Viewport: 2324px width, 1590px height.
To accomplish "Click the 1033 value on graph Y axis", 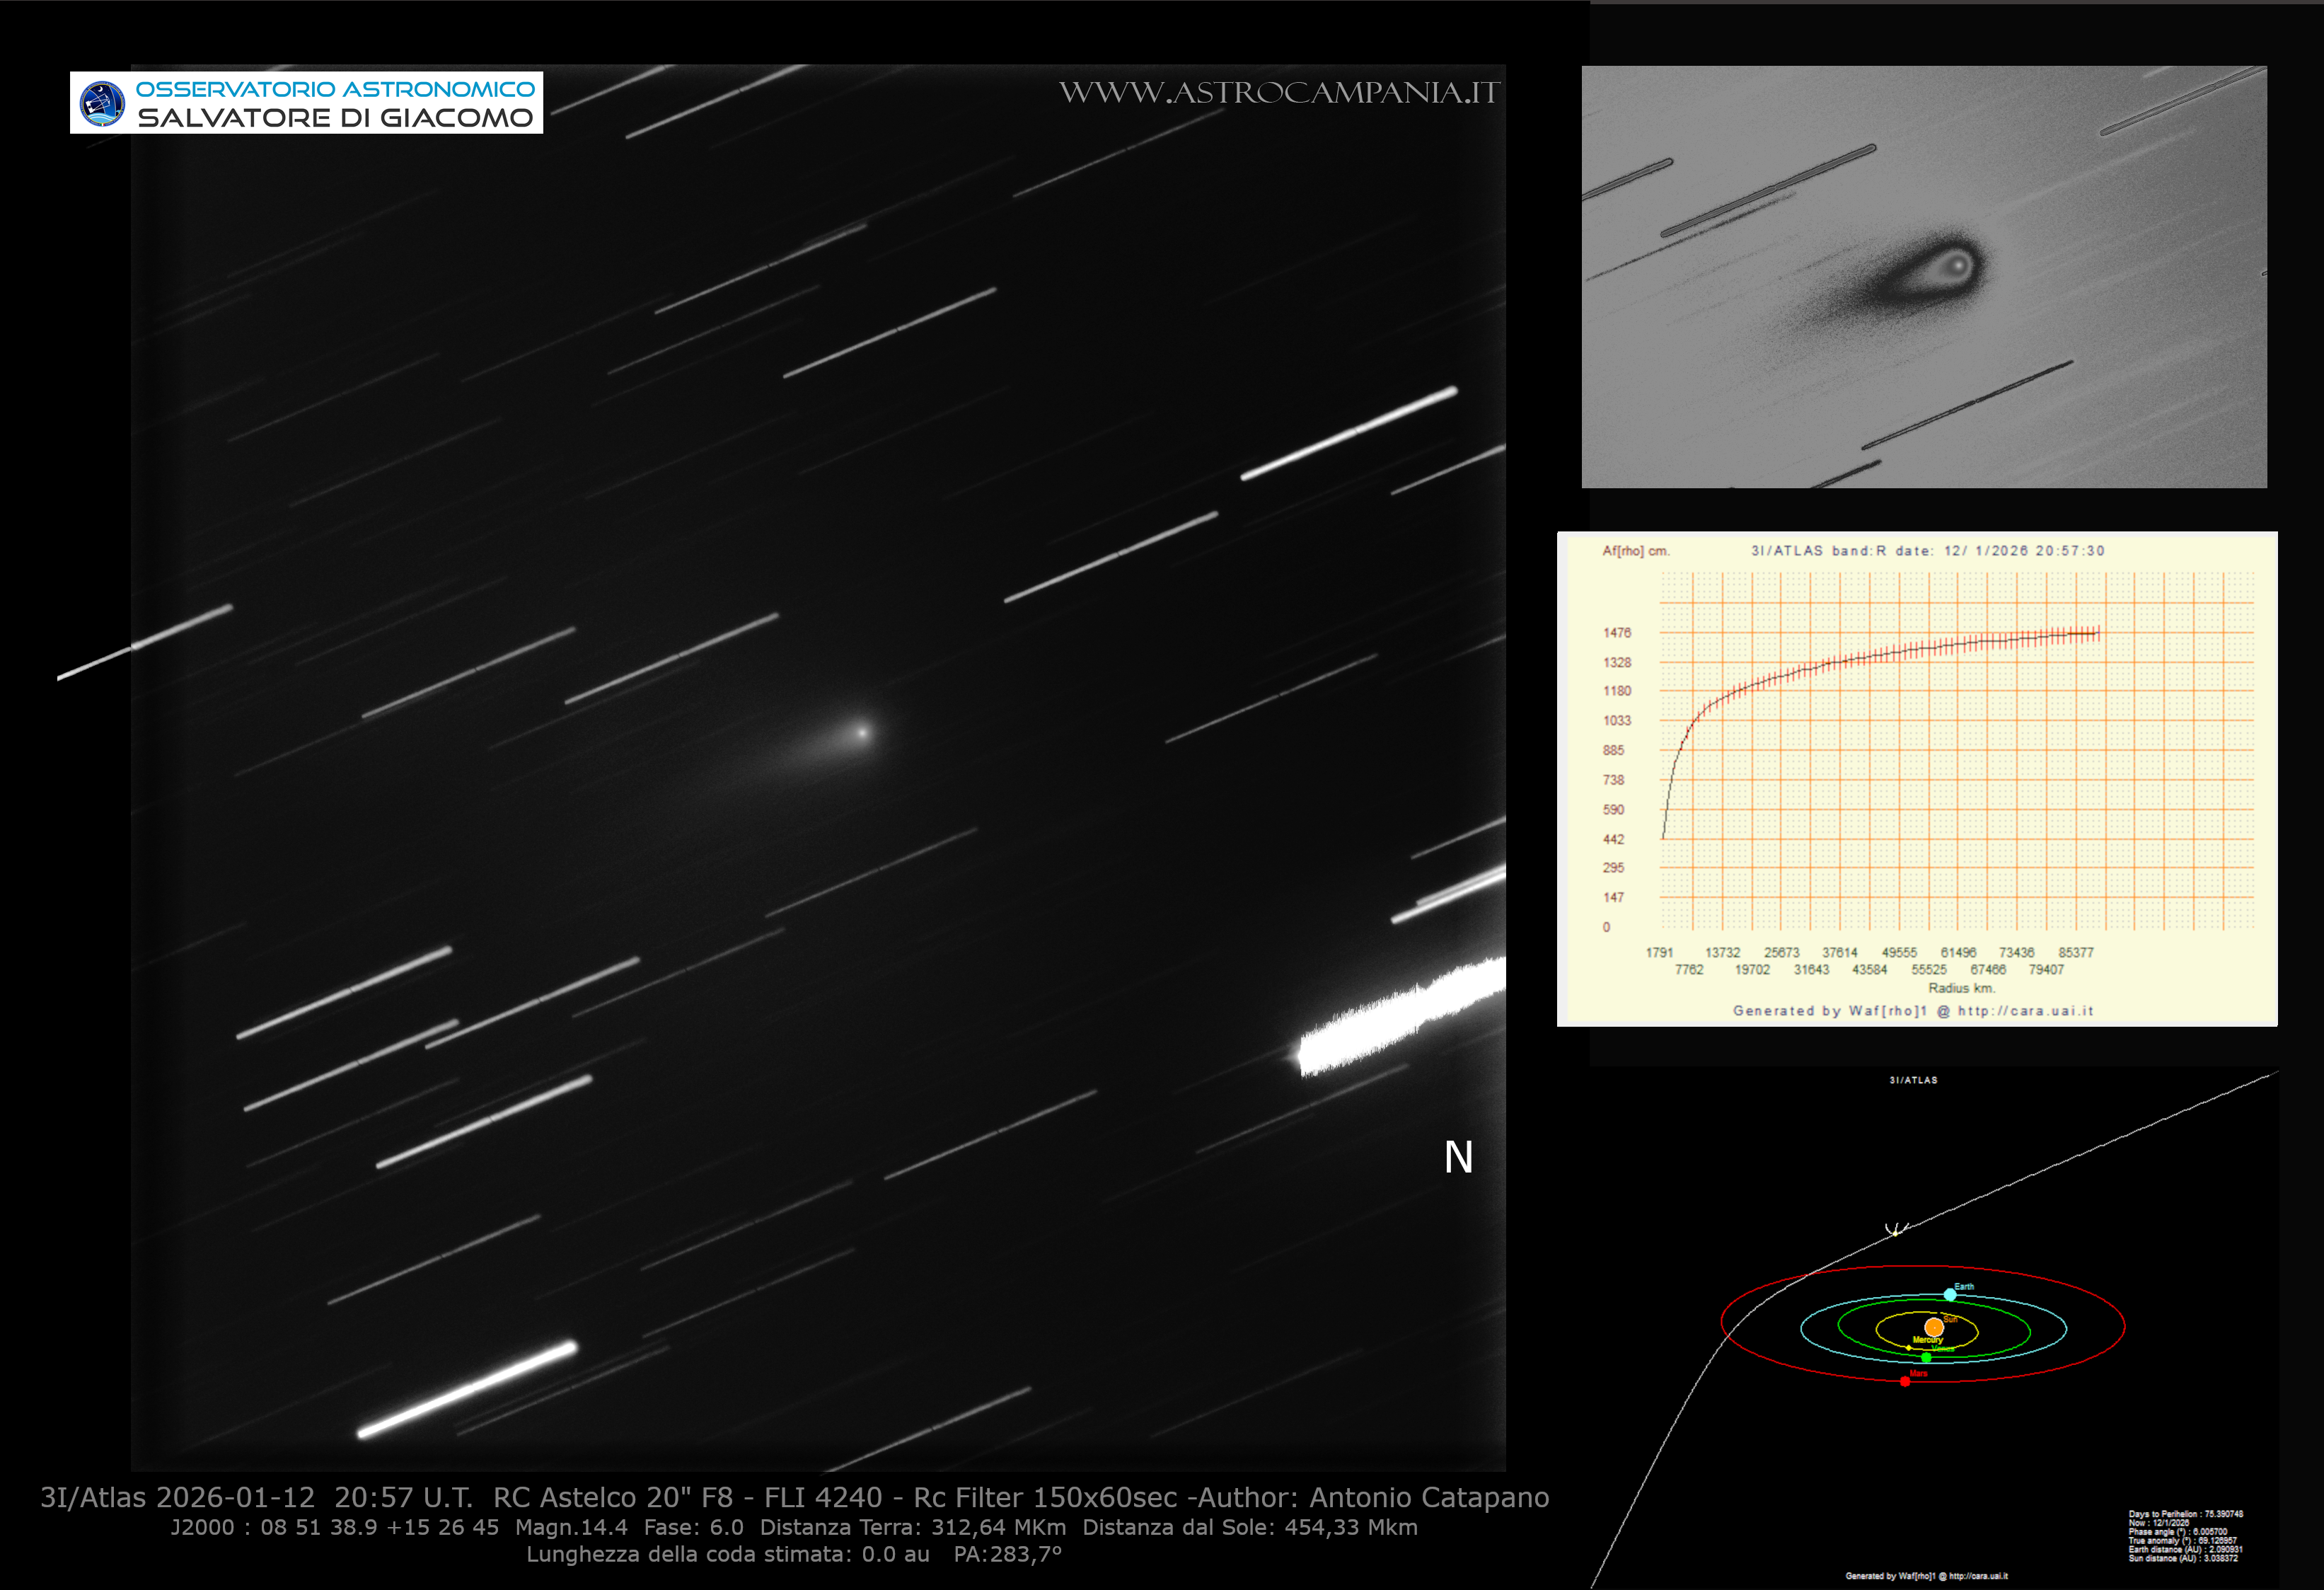I will point(1617,720).
